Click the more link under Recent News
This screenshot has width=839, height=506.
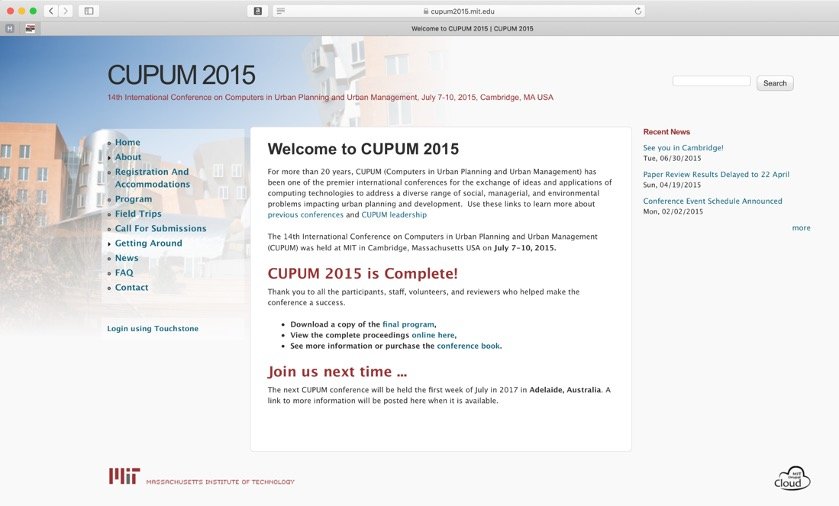(x=801, y=228)
